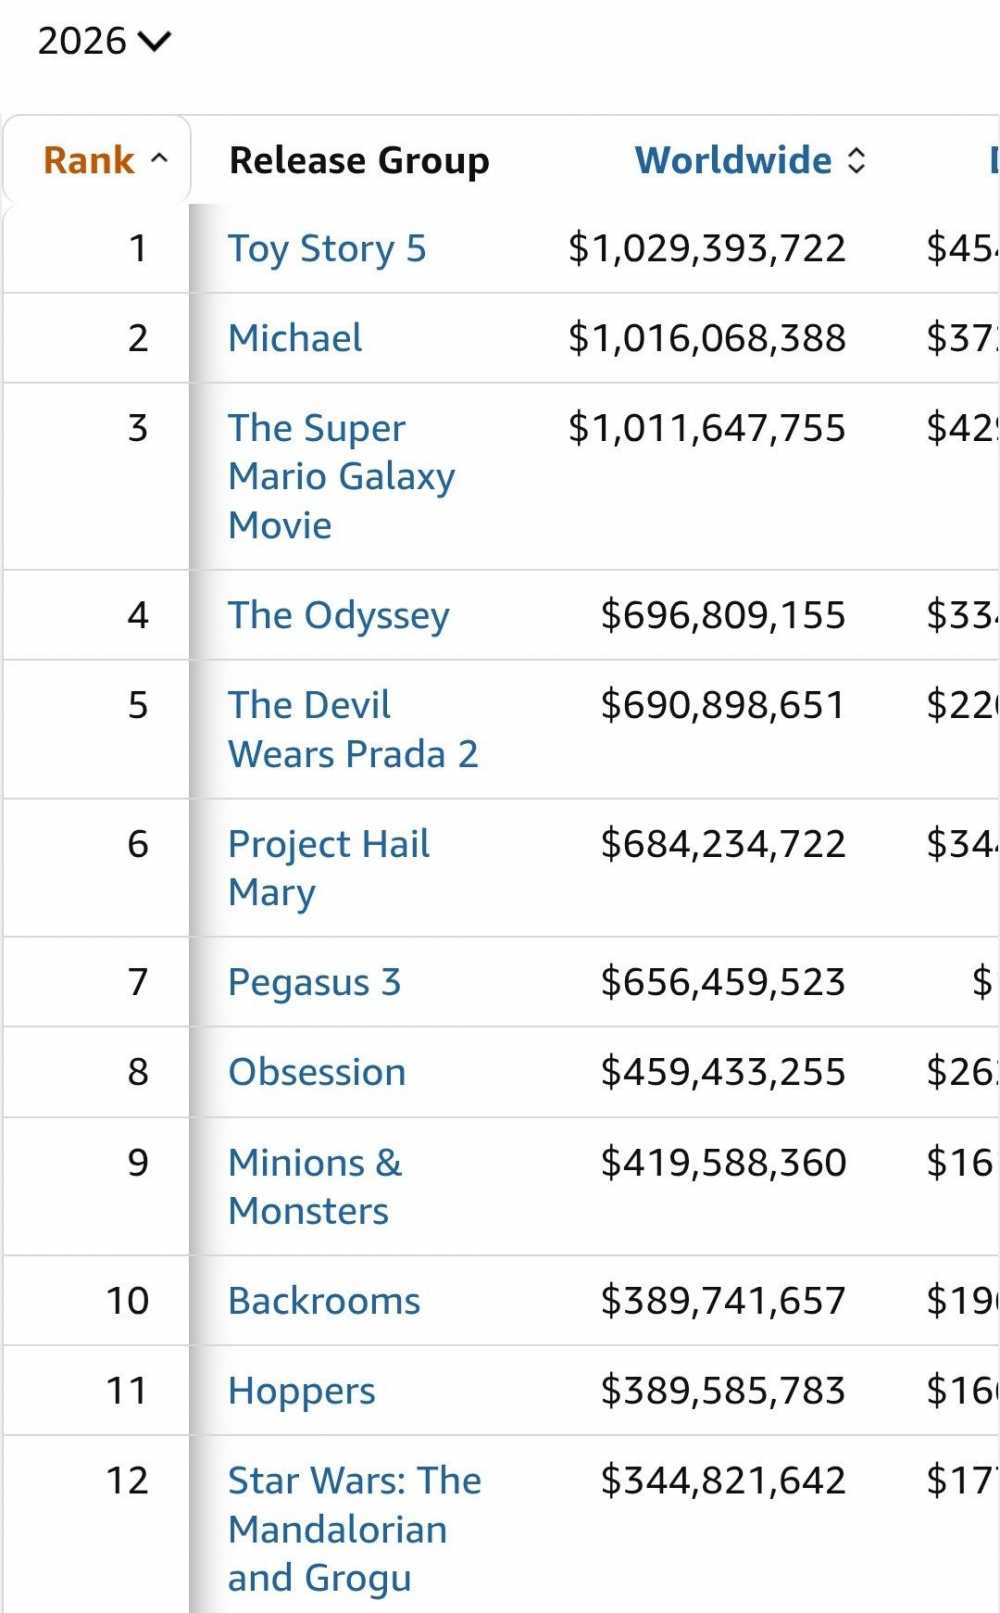Open The Odyssey release page
Screen dimensions: 1000x1613
coord(338,615)
